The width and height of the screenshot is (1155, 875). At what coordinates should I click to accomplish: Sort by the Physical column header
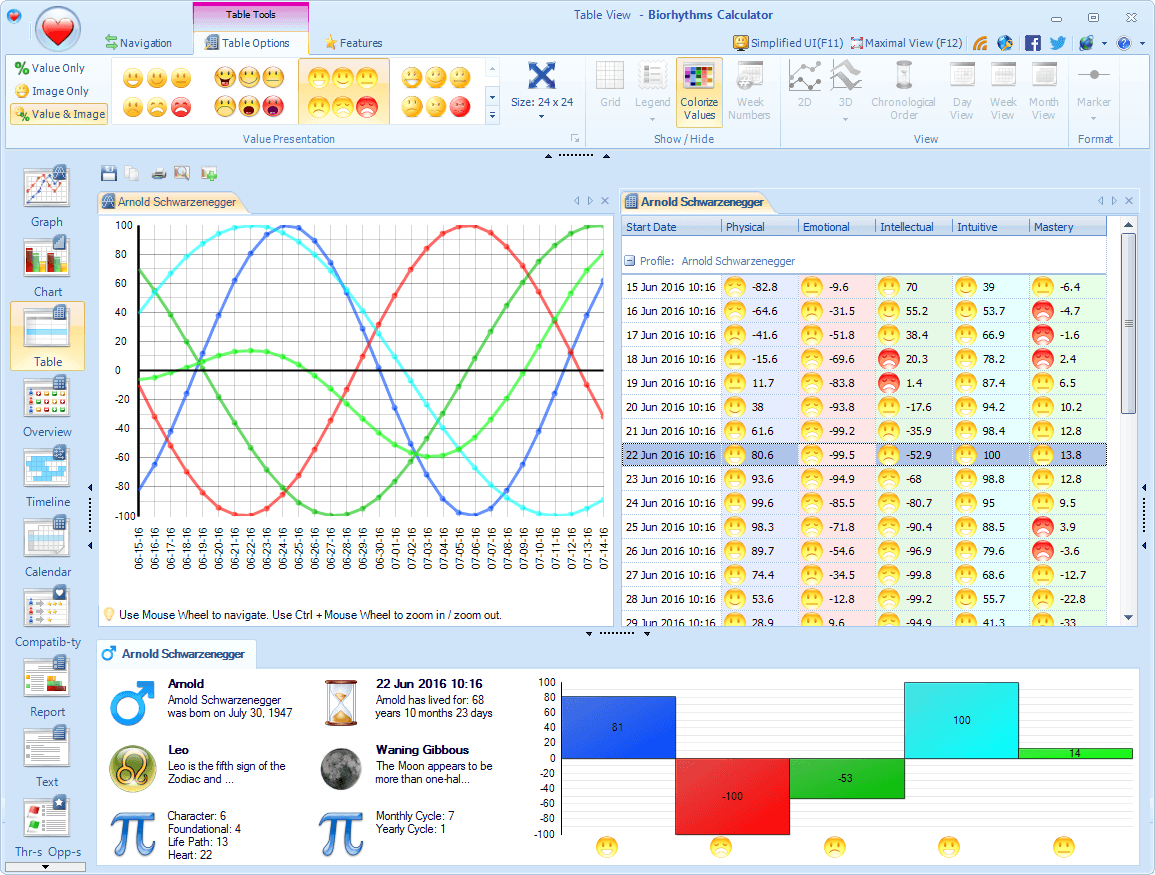[x=759, y=227]
